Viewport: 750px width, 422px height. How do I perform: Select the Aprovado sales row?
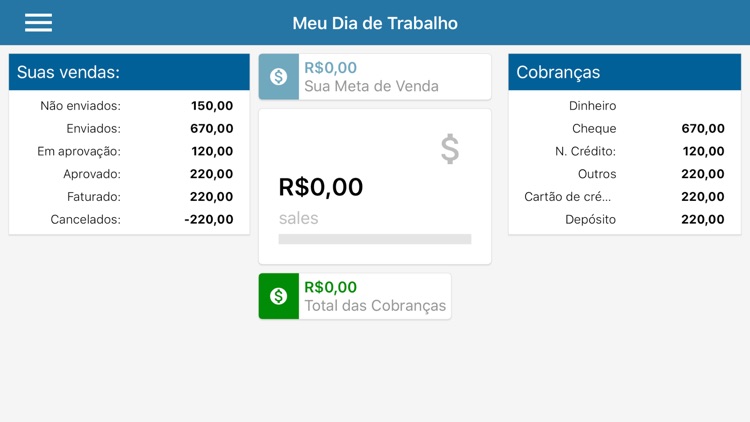(x=129, y=174)
